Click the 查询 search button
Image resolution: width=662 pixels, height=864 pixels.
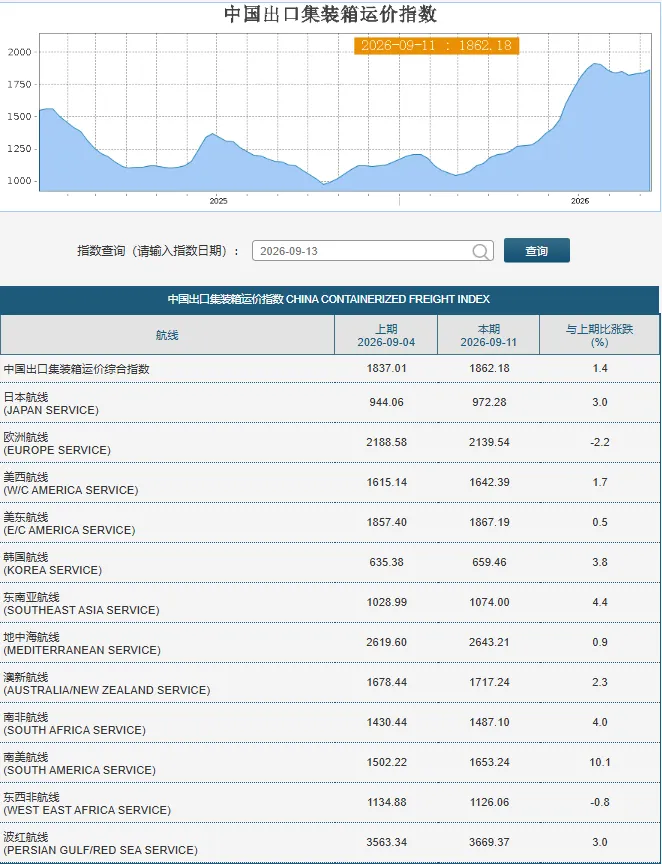point(536,251)
